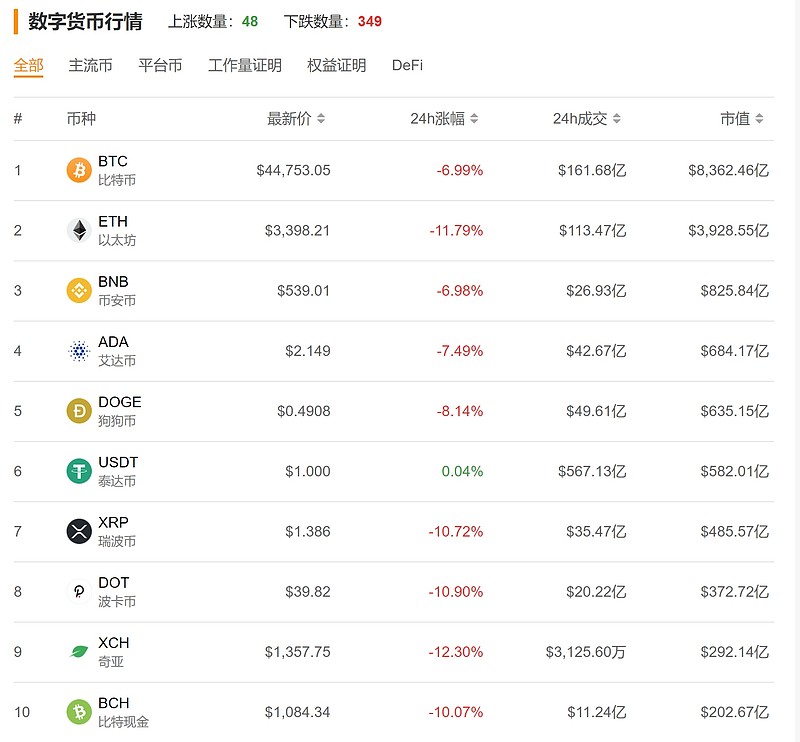The image size is (800, 742).
Task: Click the BCH price $1,084.34
Action: pyautogui.click(x=297, y=712)
